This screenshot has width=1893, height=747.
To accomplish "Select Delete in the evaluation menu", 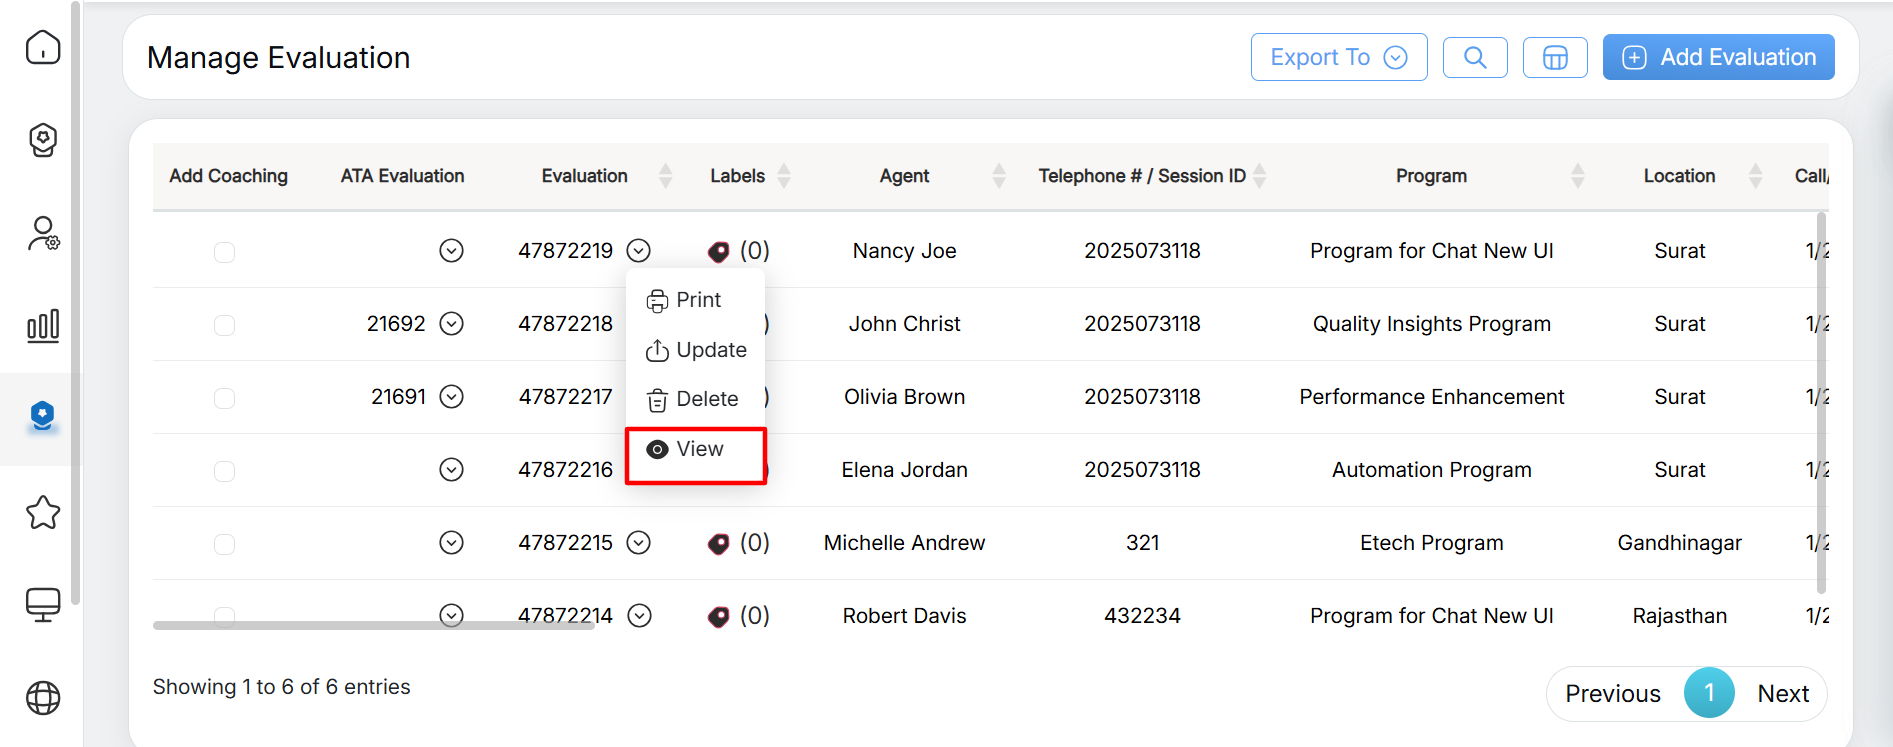I will coord(697,400).
